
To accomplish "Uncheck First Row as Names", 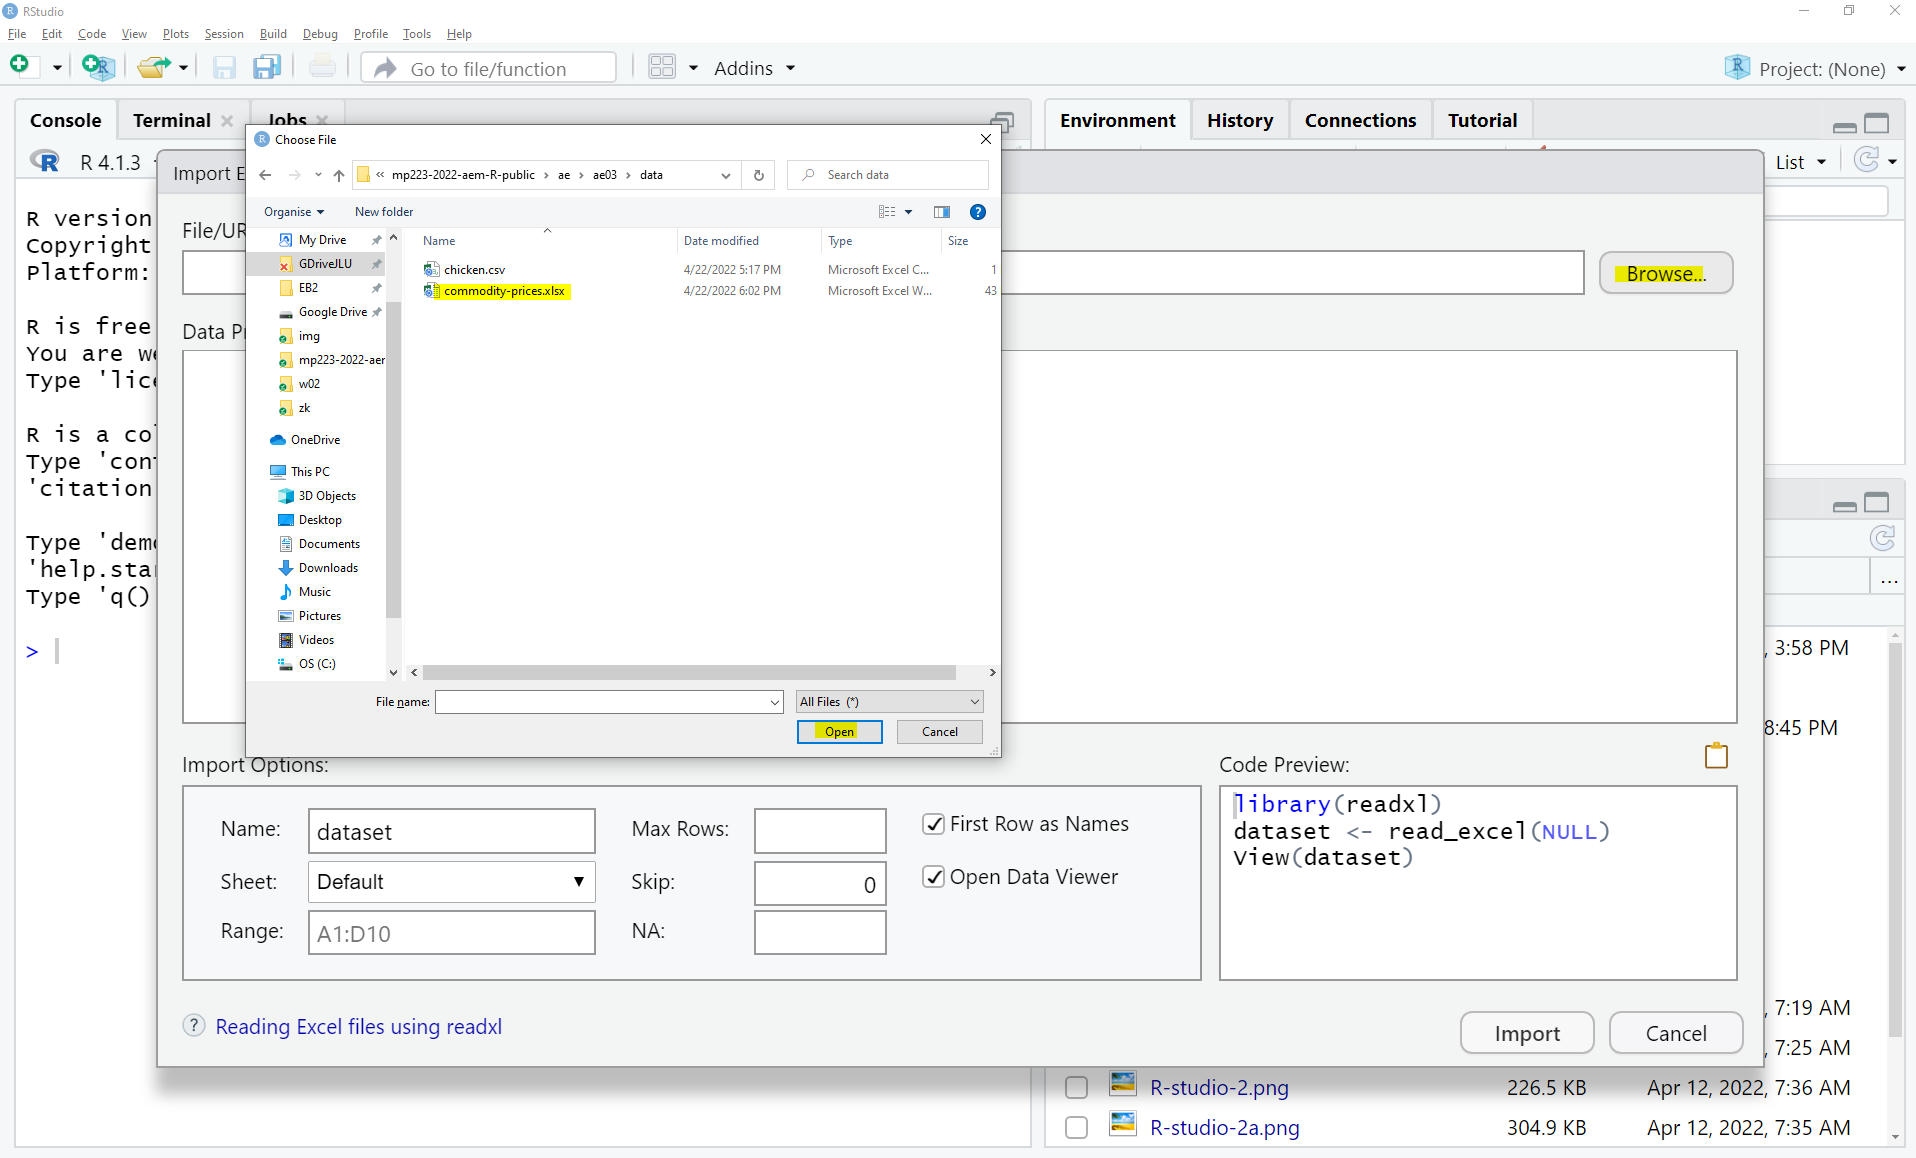I will click(934, 824).
